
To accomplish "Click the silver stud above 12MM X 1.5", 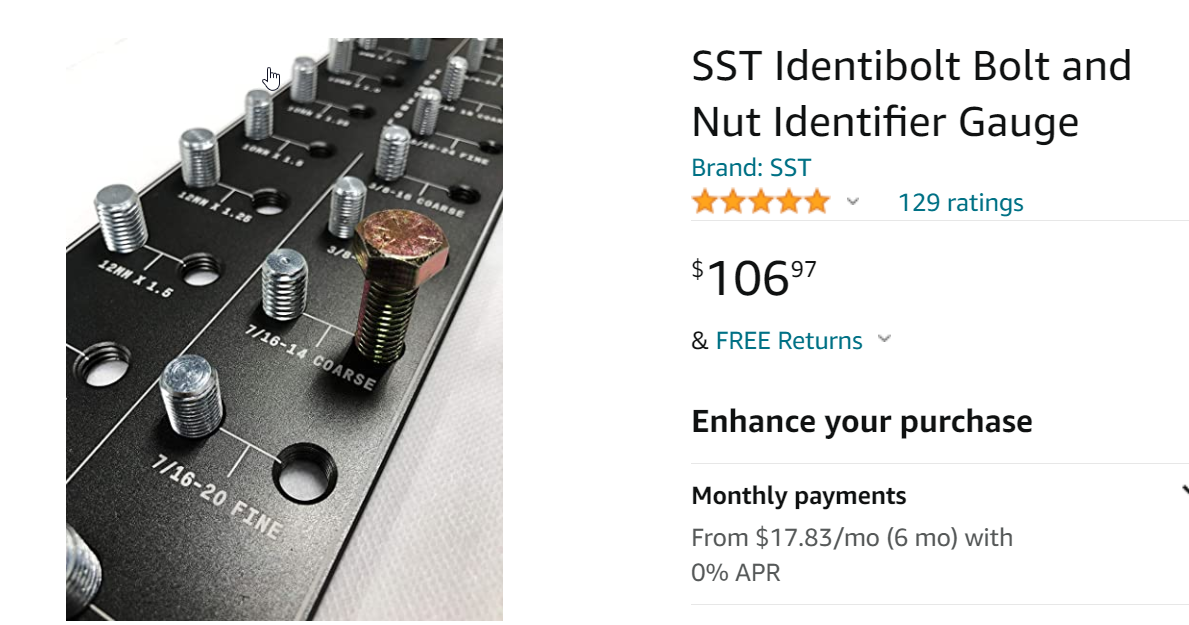I will 120,215.
